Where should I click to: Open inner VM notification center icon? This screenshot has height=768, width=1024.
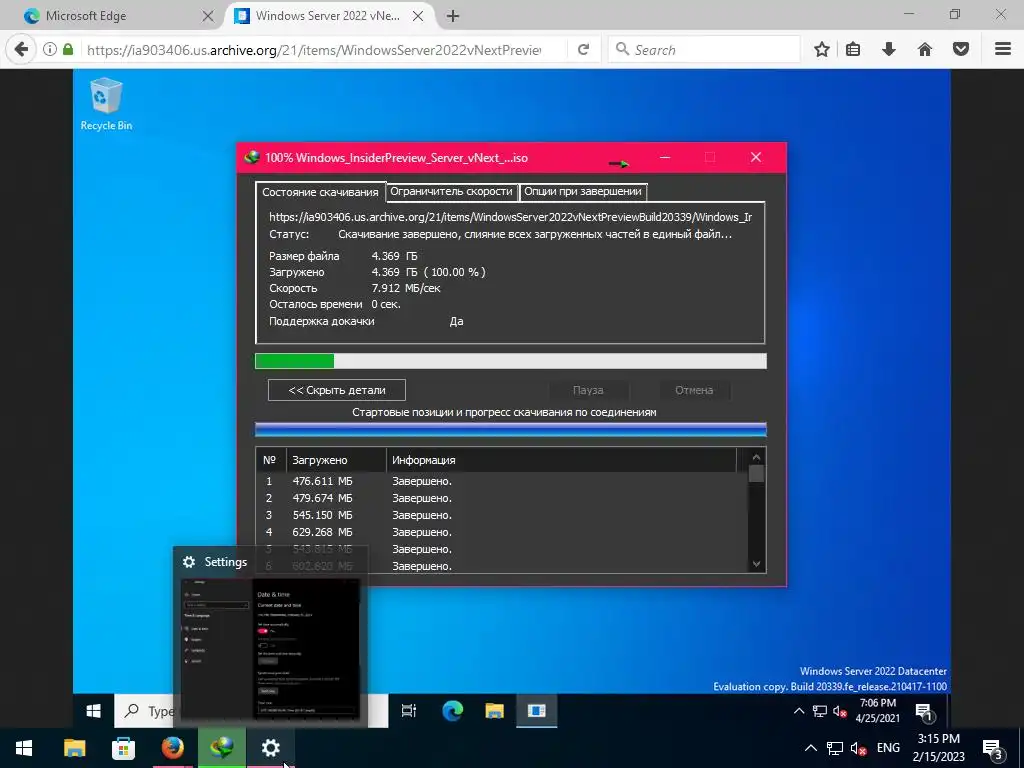pyautogui.click(x=925, y=712)
